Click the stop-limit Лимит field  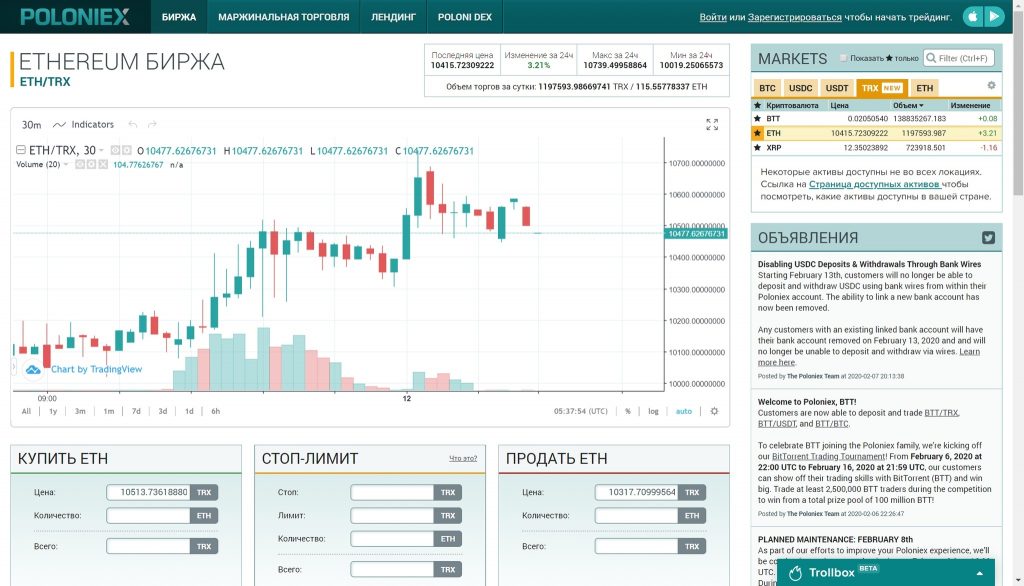[392, 516]
